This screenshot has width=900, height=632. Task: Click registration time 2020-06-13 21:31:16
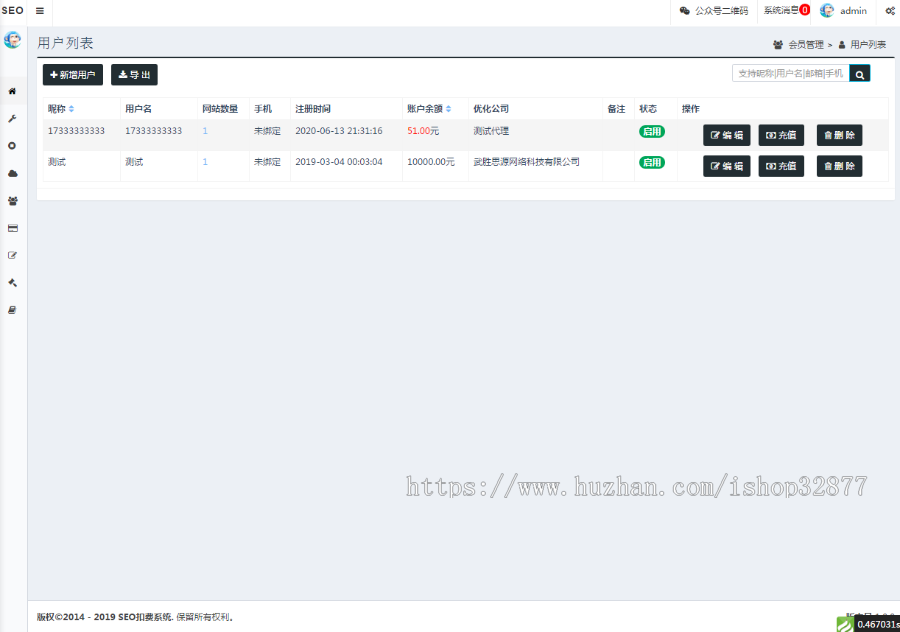(x=339, y=131)
